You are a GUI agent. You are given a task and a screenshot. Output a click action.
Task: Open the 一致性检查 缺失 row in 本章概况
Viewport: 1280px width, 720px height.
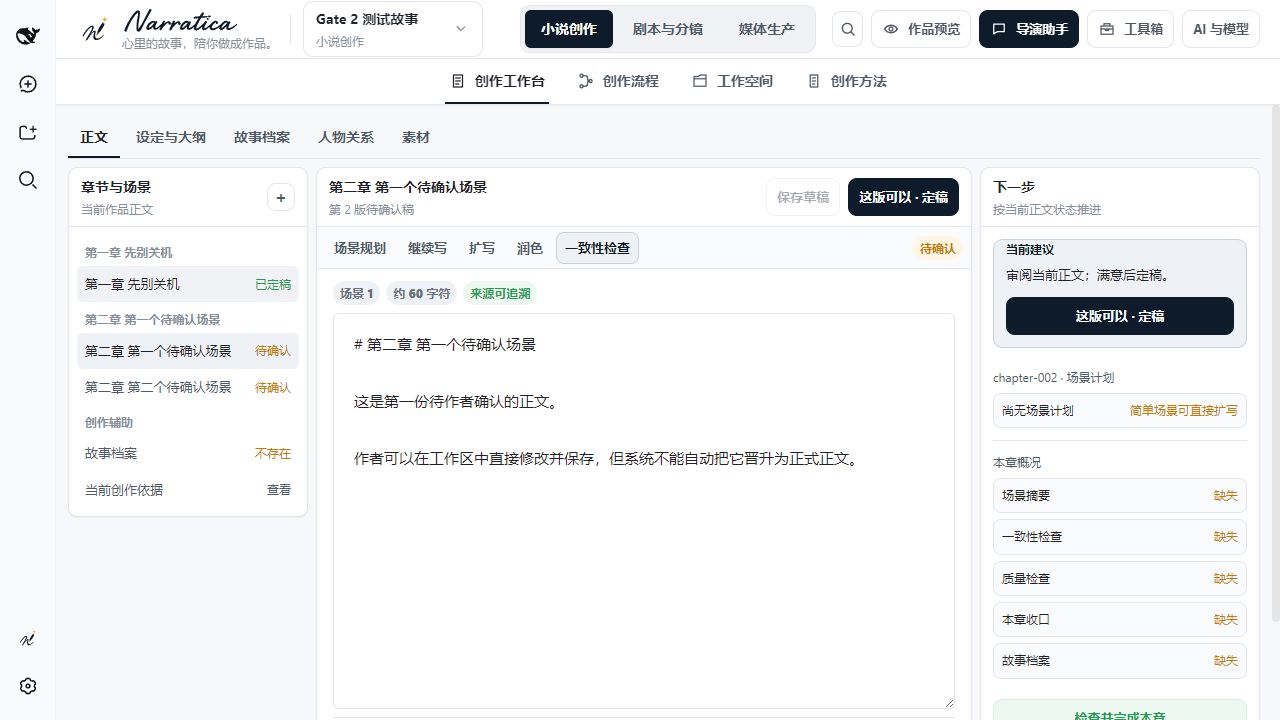pos(1120,537)
